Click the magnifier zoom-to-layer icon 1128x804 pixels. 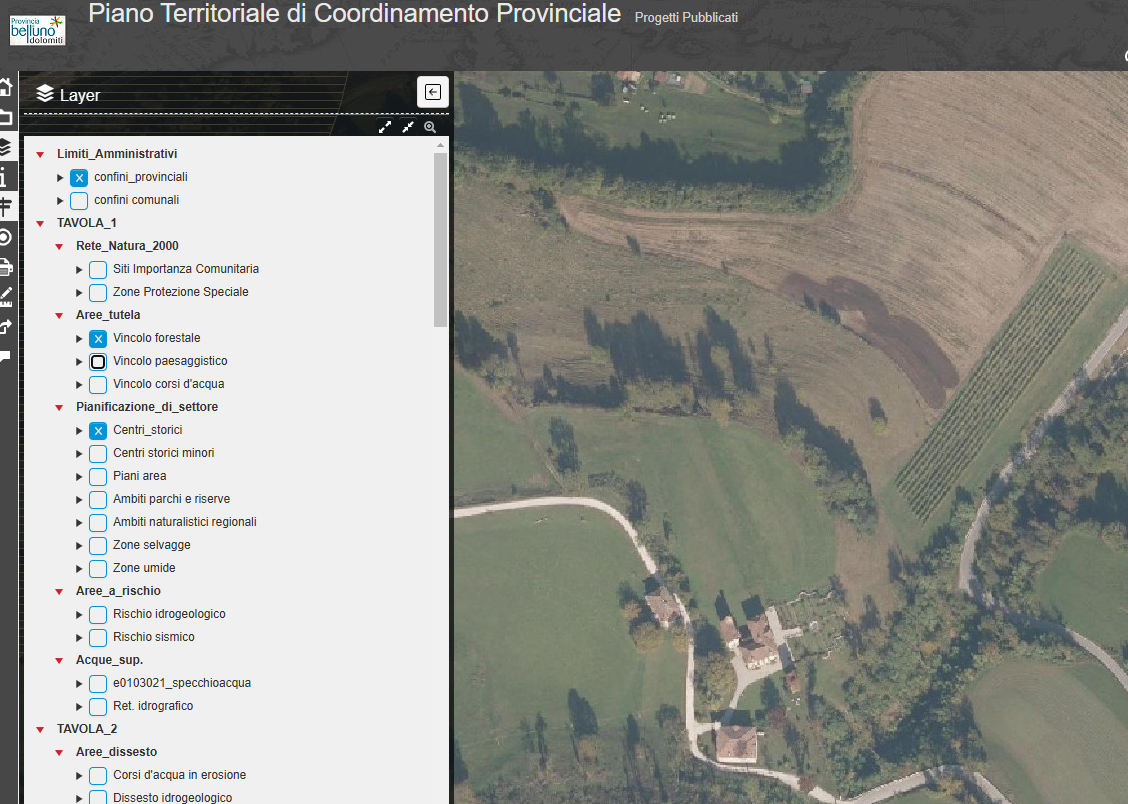click(430, 127)
